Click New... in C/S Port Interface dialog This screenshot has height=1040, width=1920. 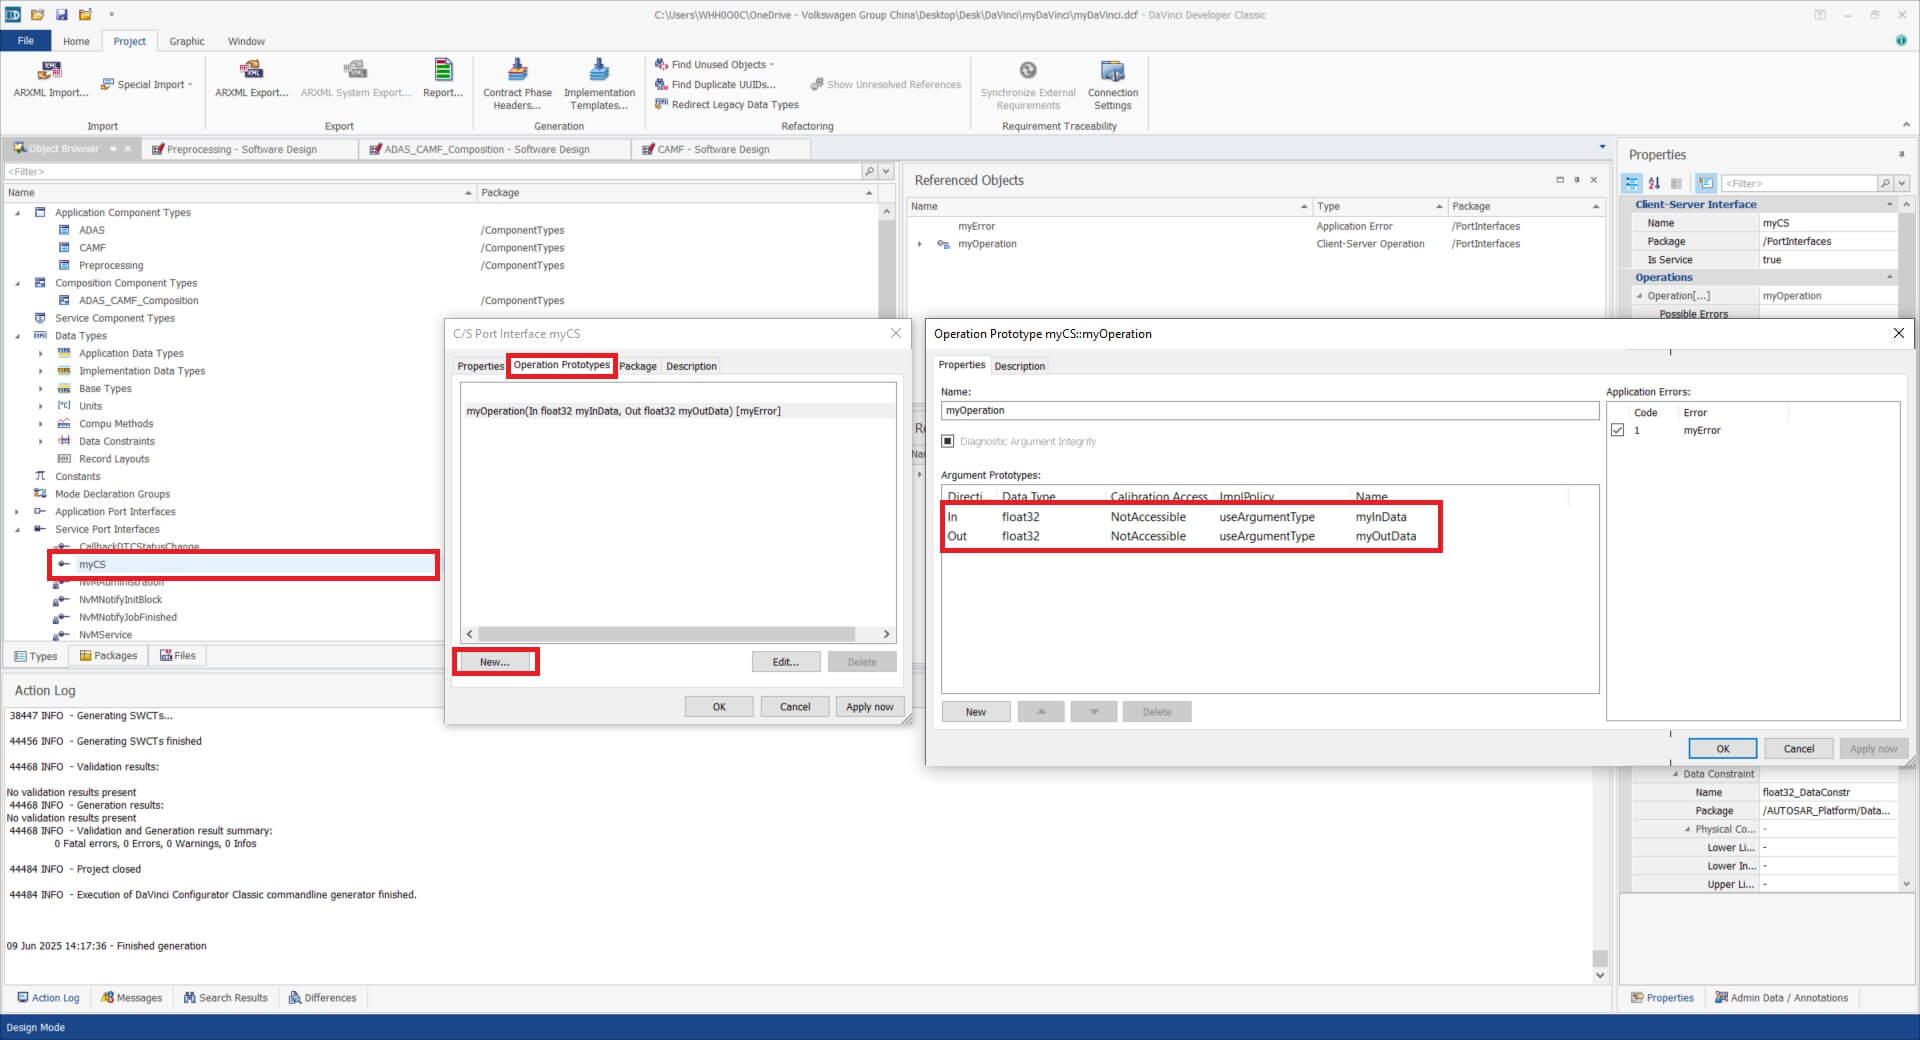(495, 662)
